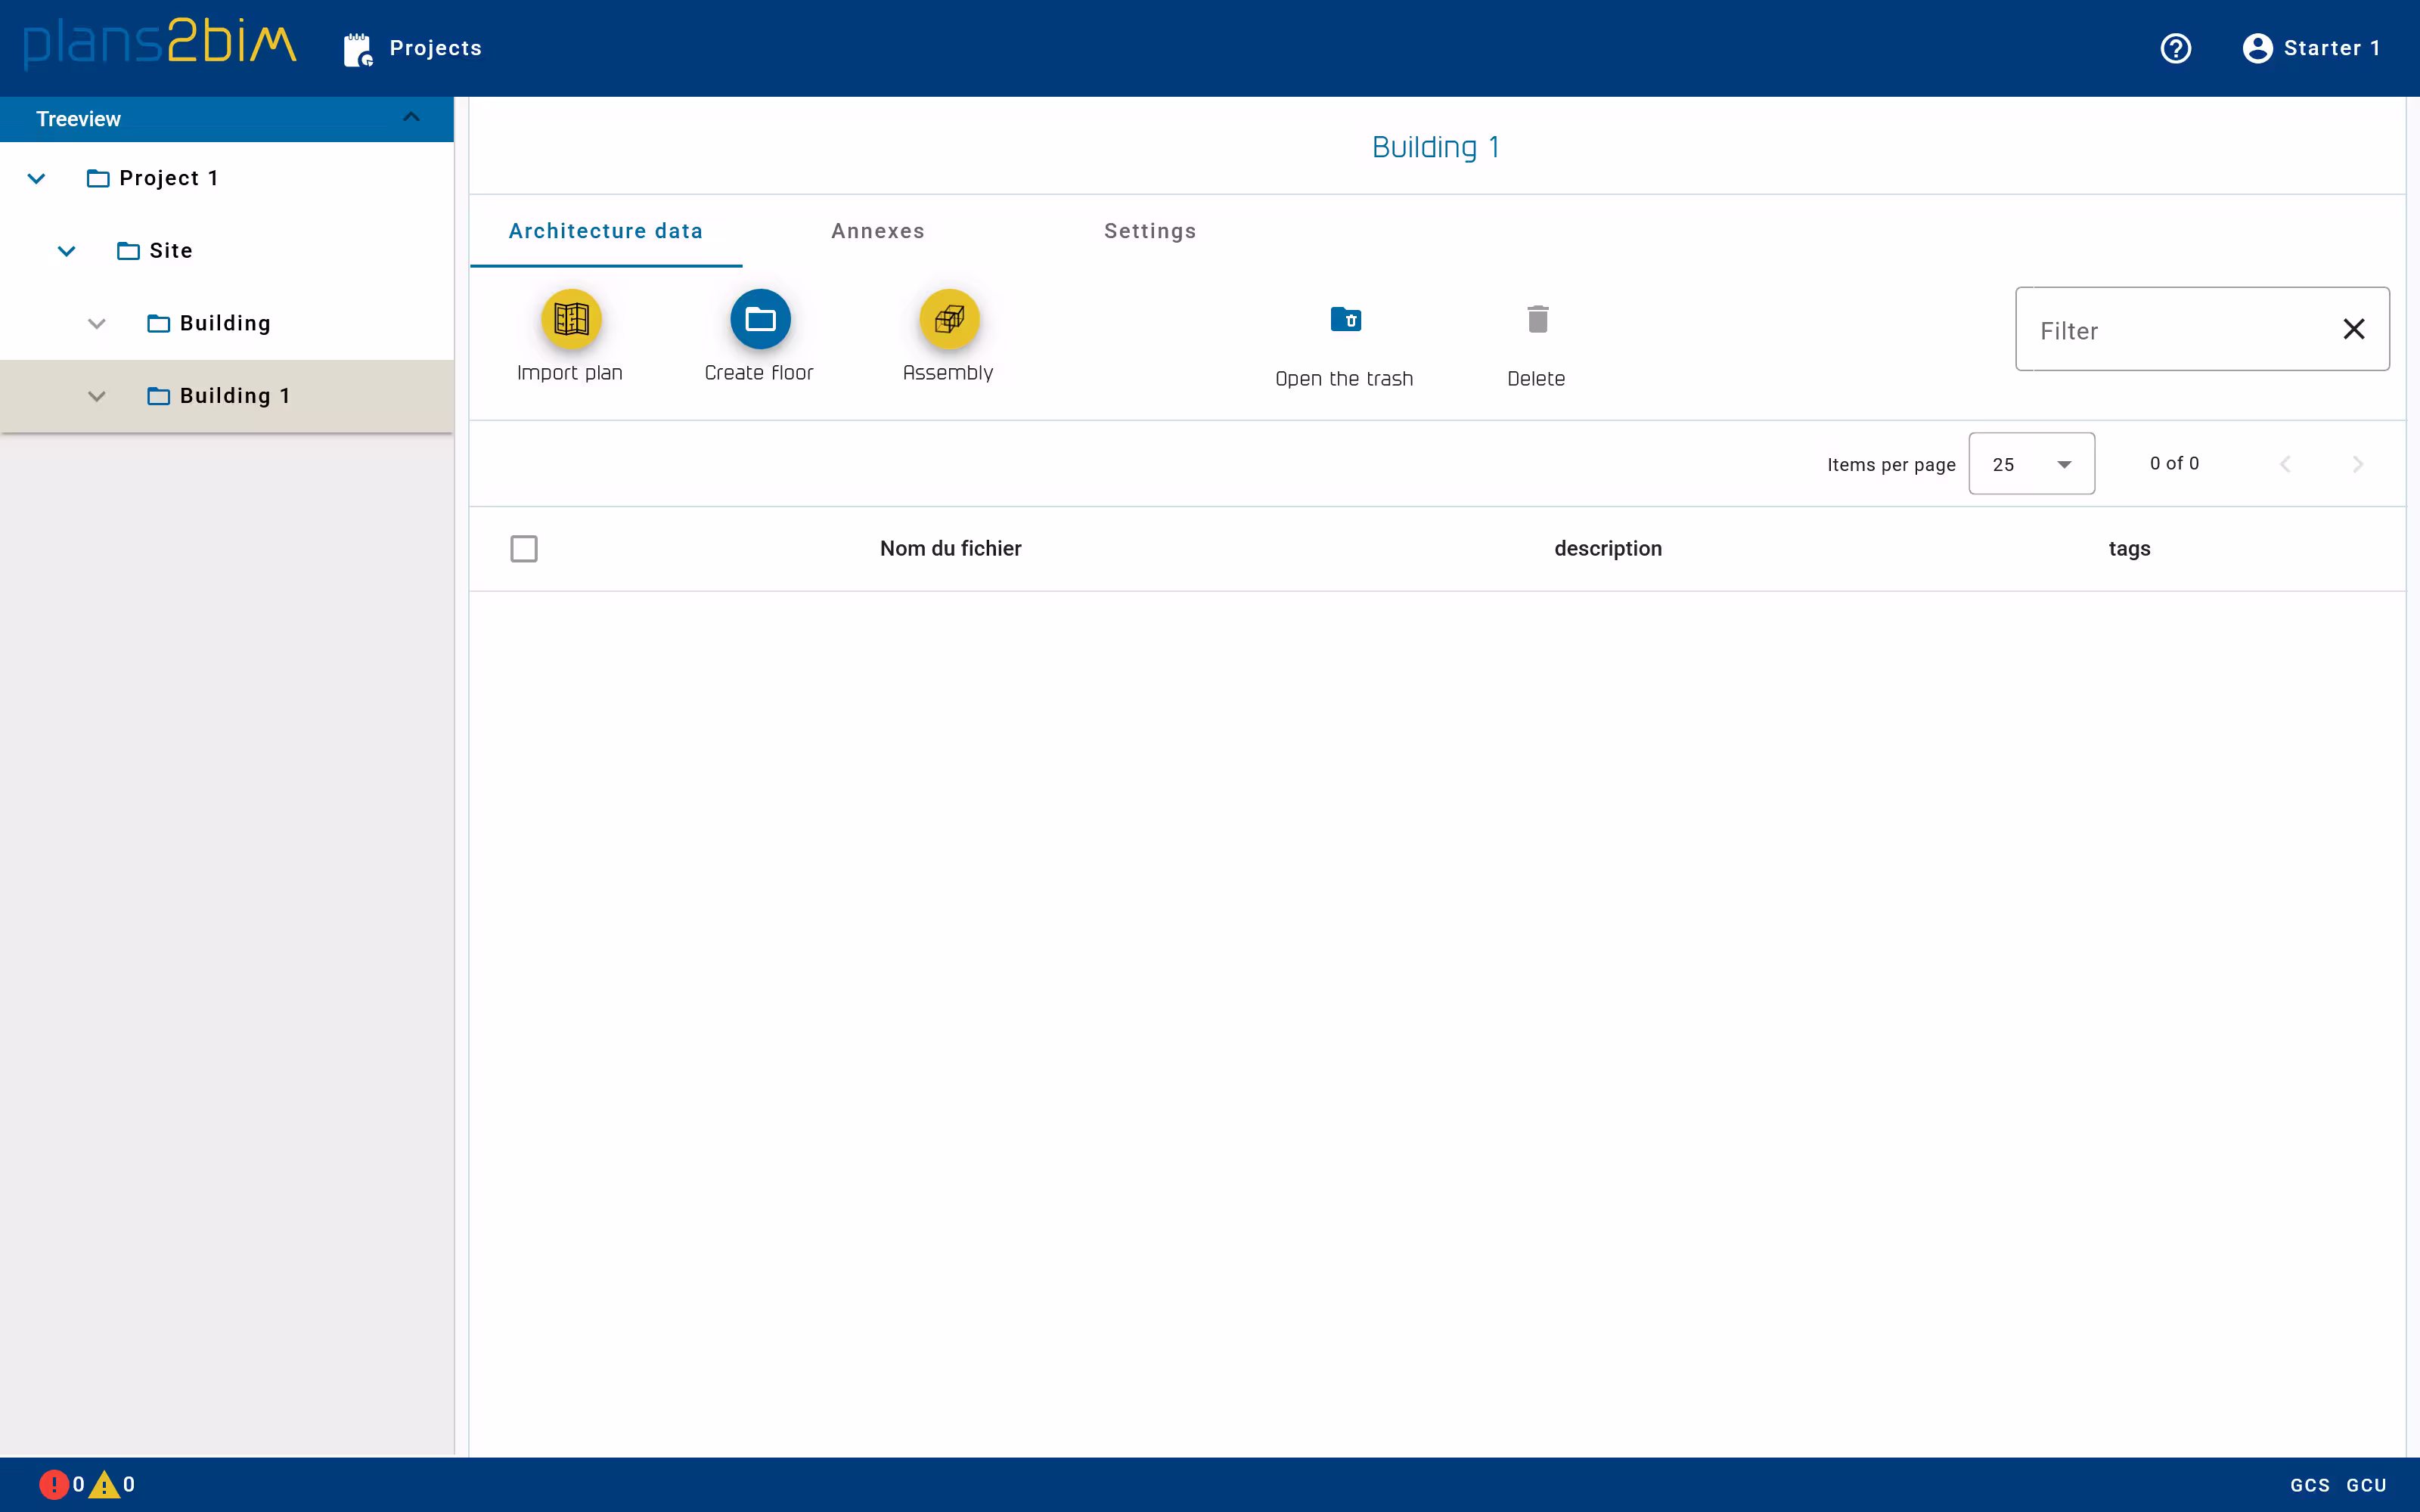Click the Create floor folder icon
This screenshot has height=1512, width=2420.
[760, 319]
